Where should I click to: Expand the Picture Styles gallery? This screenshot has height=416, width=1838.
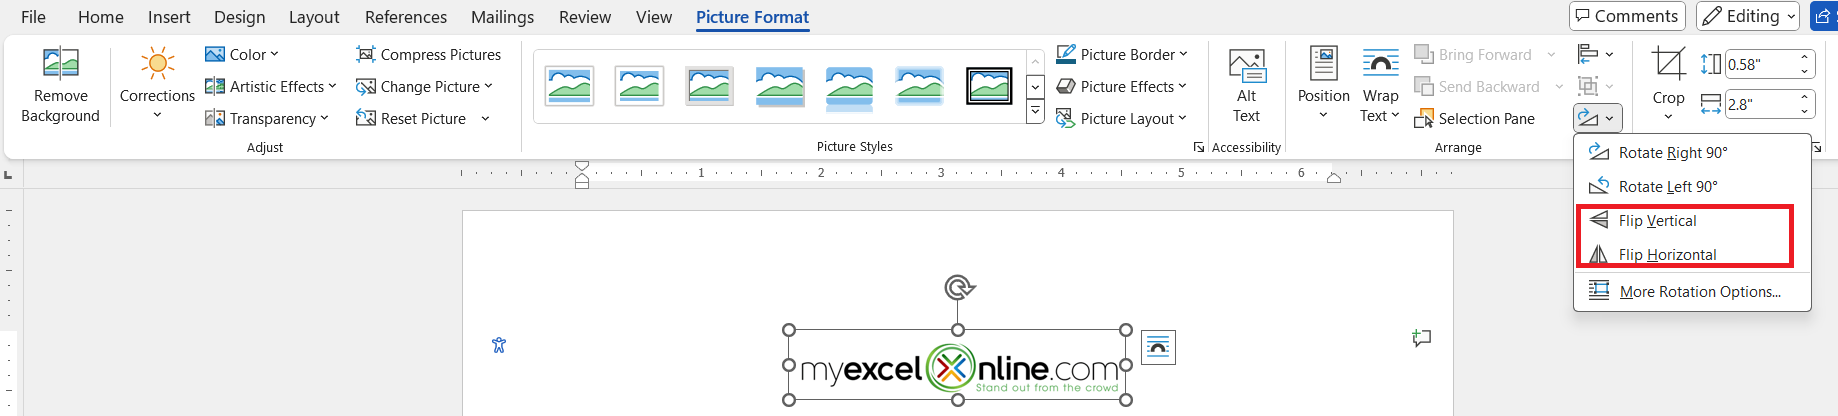[x=1036, y=112]
